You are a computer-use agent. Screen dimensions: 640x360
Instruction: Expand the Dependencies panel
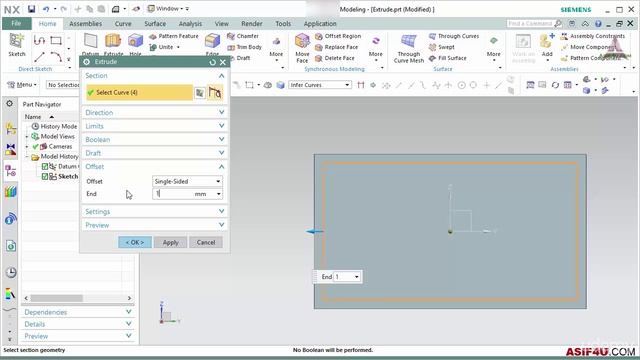[78, 312]
